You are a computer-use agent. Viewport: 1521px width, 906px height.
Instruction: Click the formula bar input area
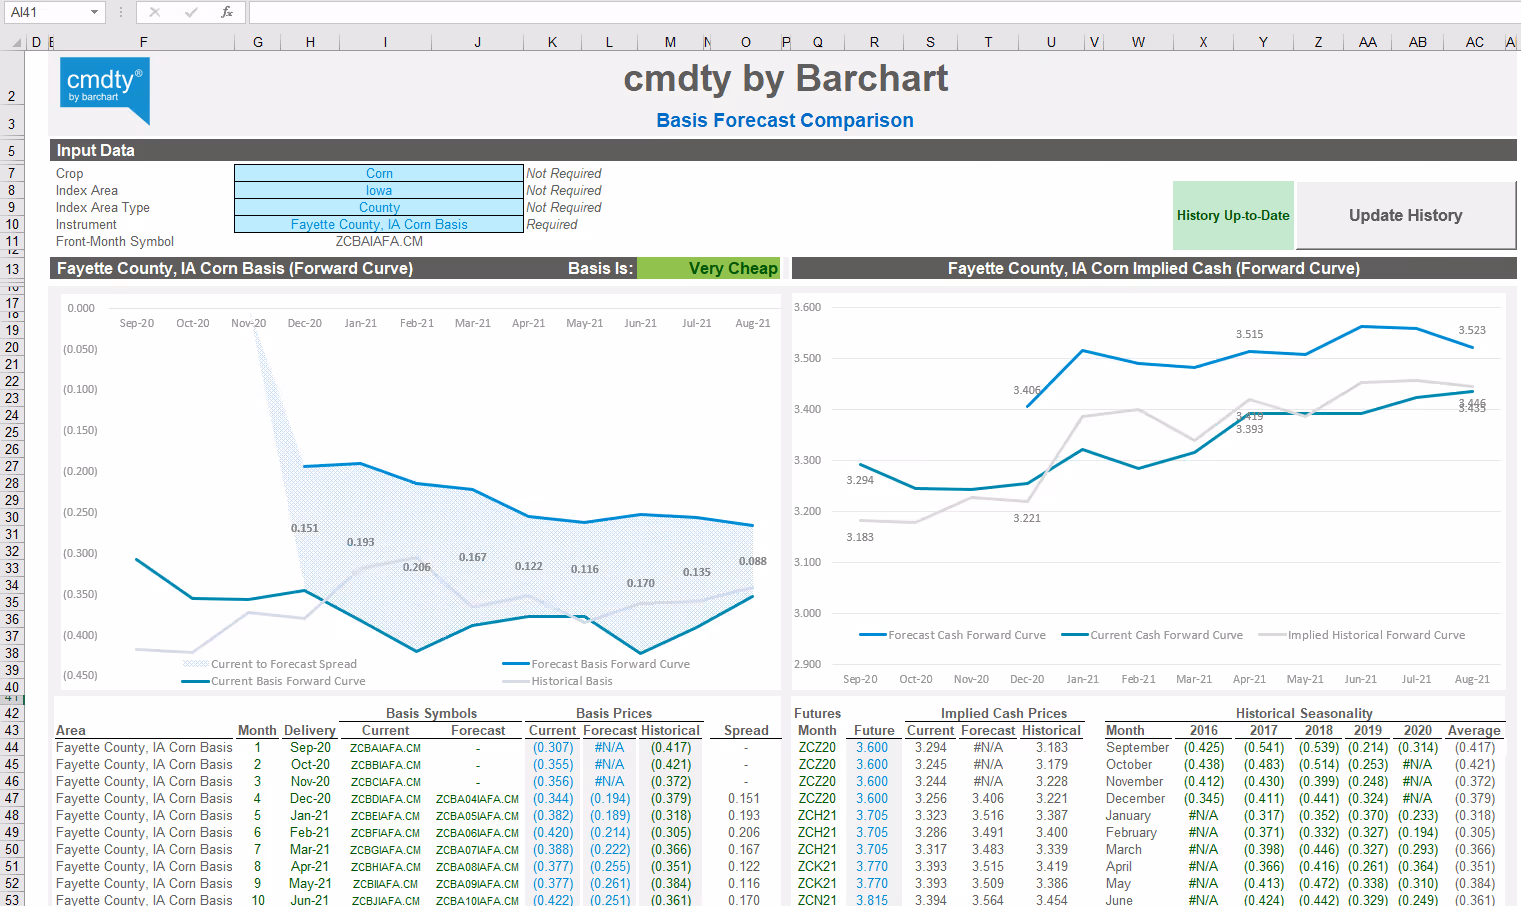[x=884, y=12]
